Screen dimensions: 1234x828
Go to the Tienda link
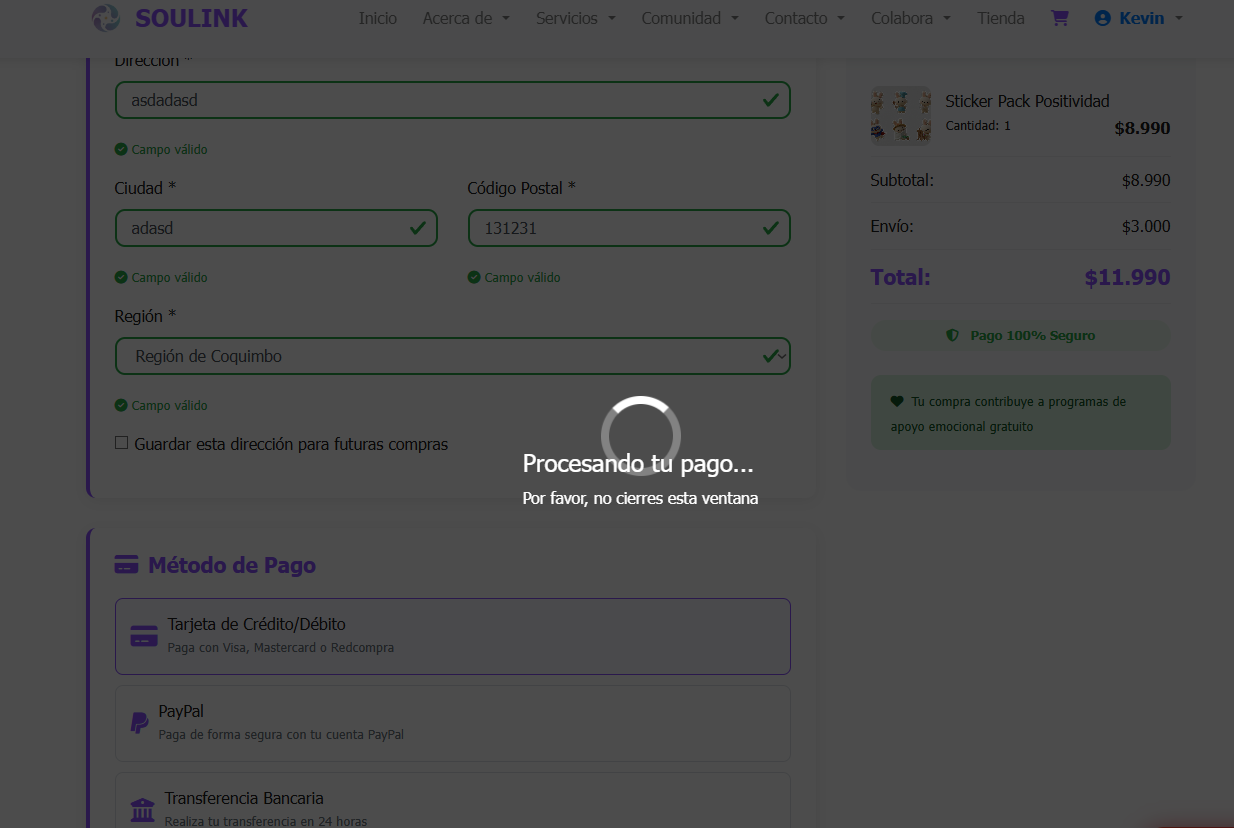[1000, 18]
